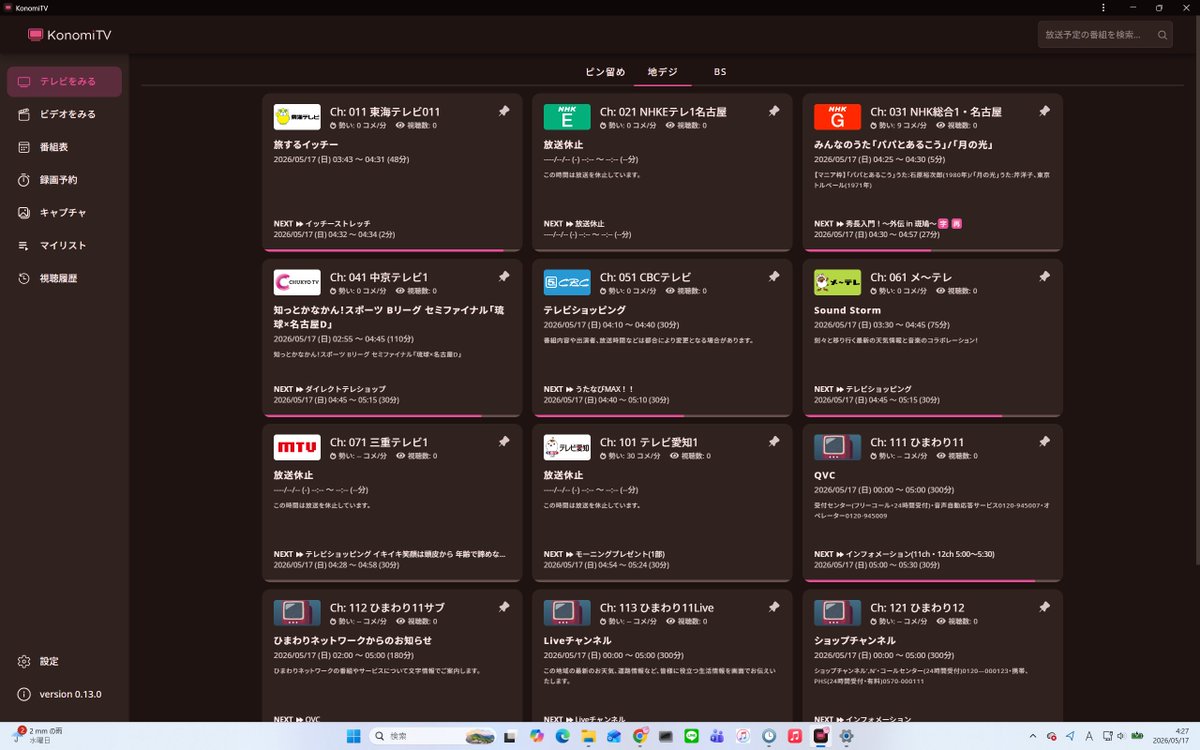Click the ひまわり11 TV placeholder logo
Viewport: 1200px width, 750px height.
click(837, 447)
